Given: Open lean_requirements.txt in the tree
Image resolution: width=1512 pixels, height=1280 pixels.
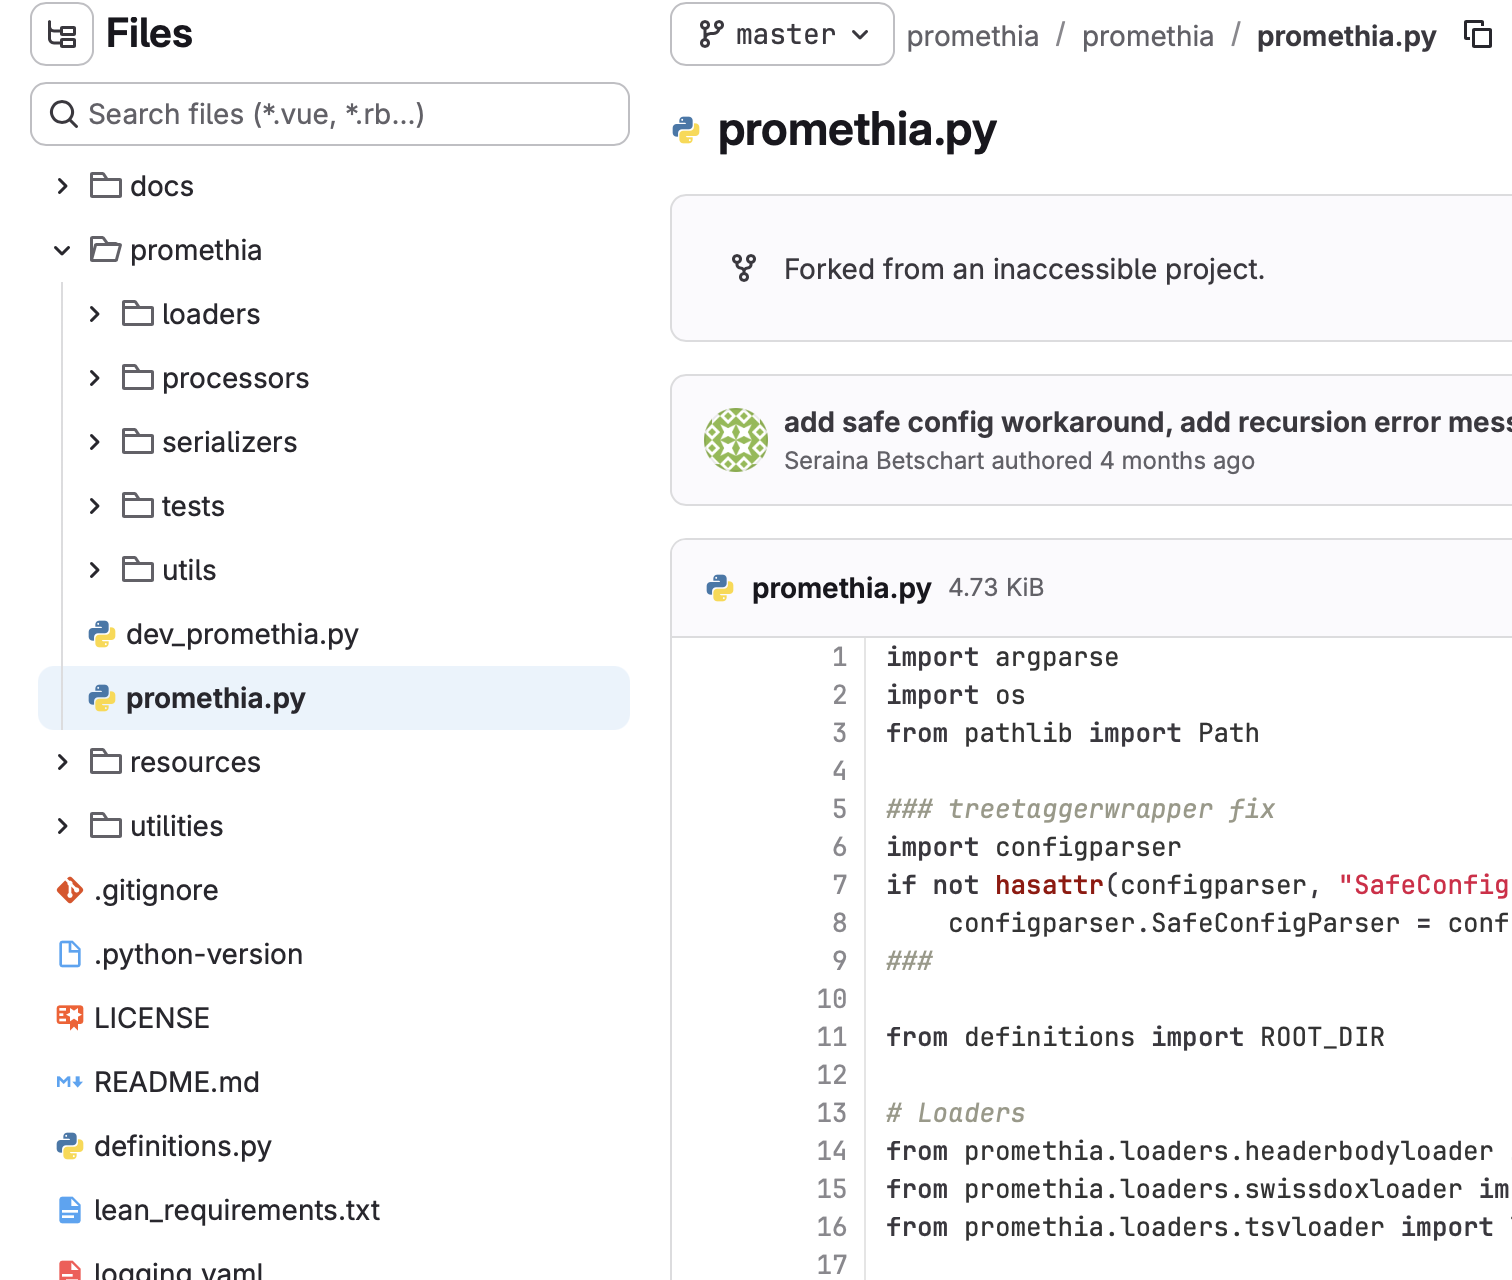Looking at the screenshot, I should tap(237, 1210).
